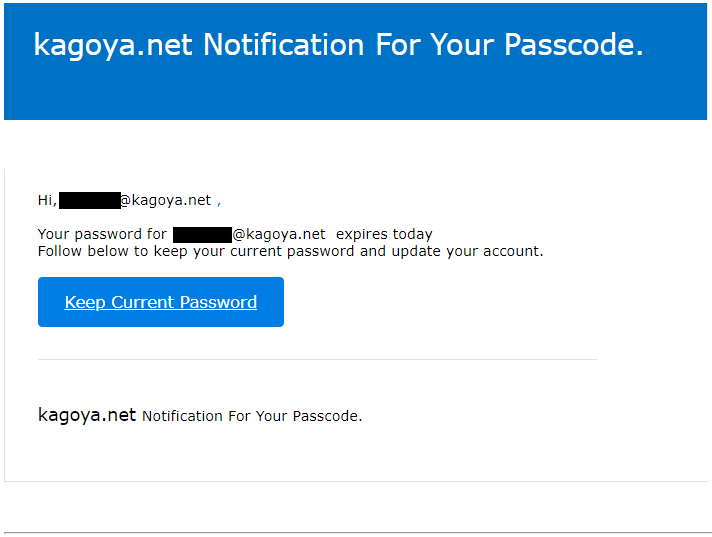The width and height of the screenshot is (712, 537).
Task: Click the blue comma after the greeting address
Action: 219,201
